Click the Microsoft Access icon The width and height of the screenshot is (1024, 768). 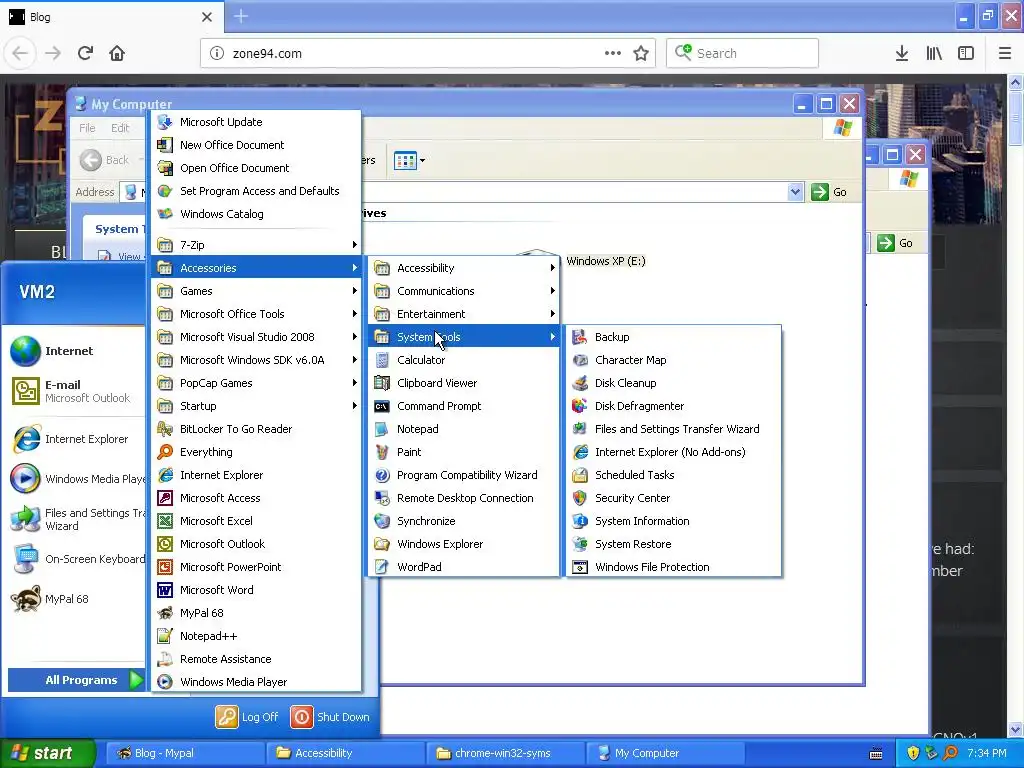(165, 498)
